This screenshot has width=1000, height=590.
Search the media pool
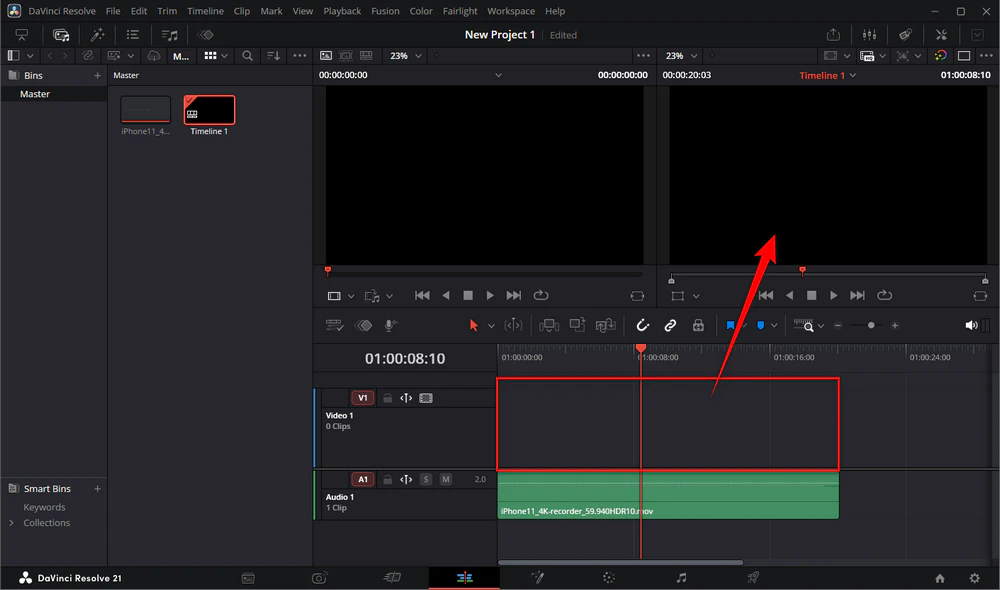247,56
